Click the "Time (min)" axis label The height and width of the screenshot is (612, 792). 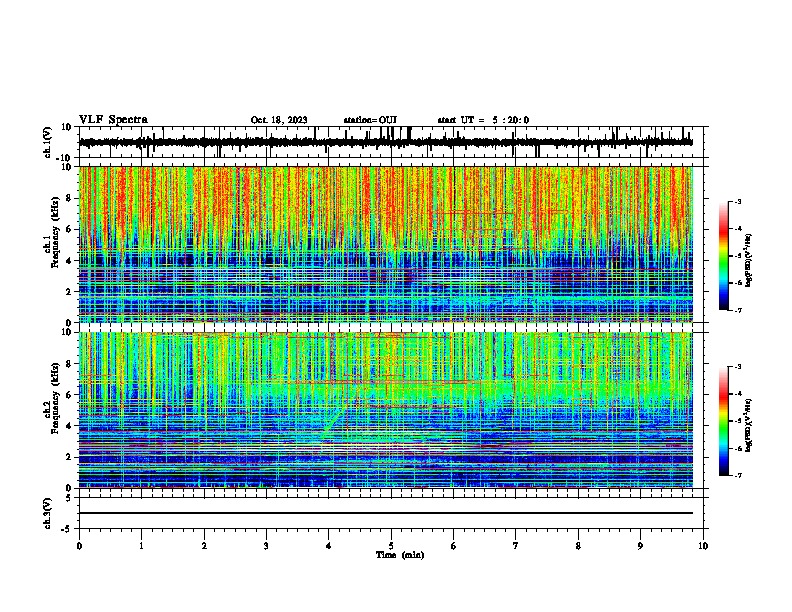400,555
